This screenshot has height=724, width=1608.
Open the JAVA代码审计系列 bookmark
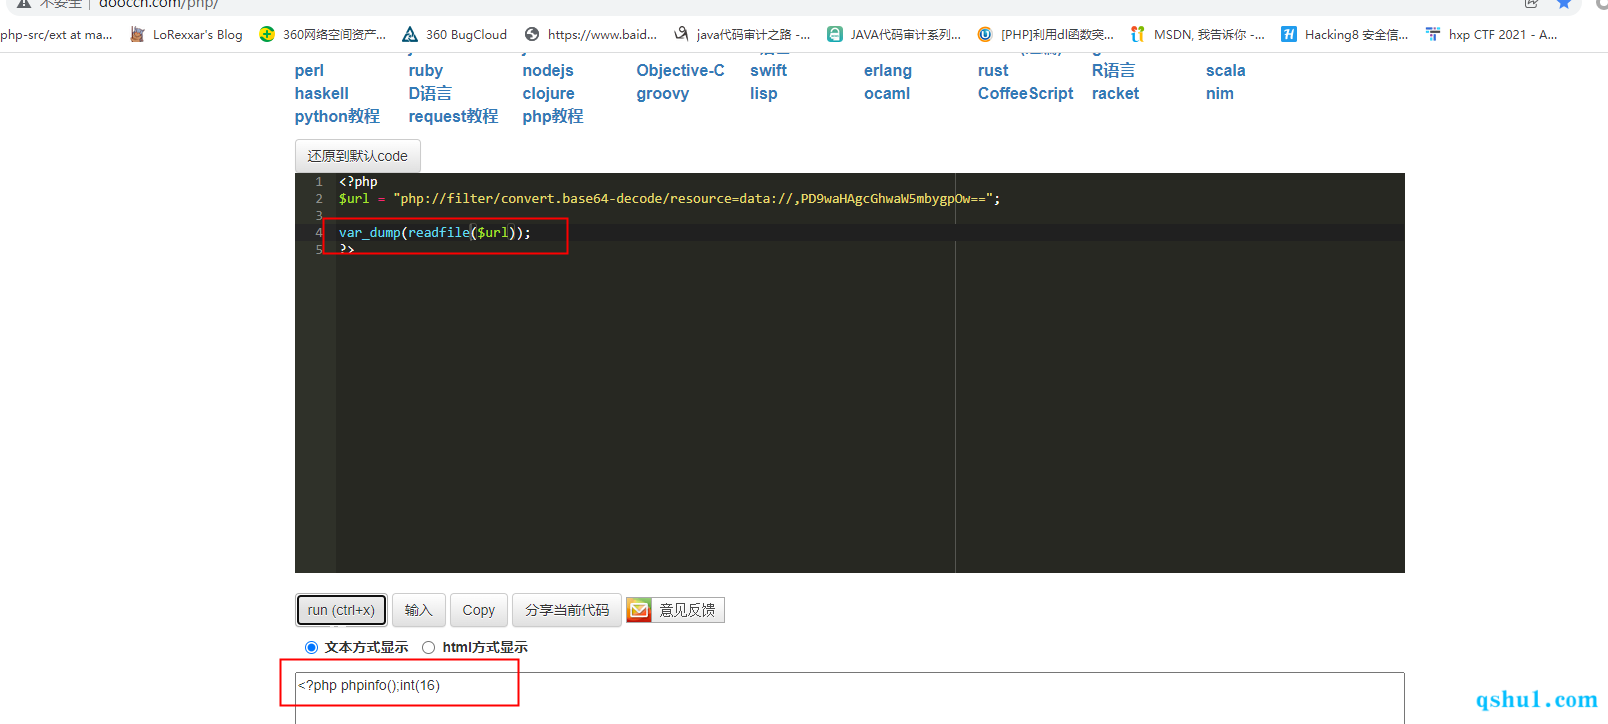(894, 34)
